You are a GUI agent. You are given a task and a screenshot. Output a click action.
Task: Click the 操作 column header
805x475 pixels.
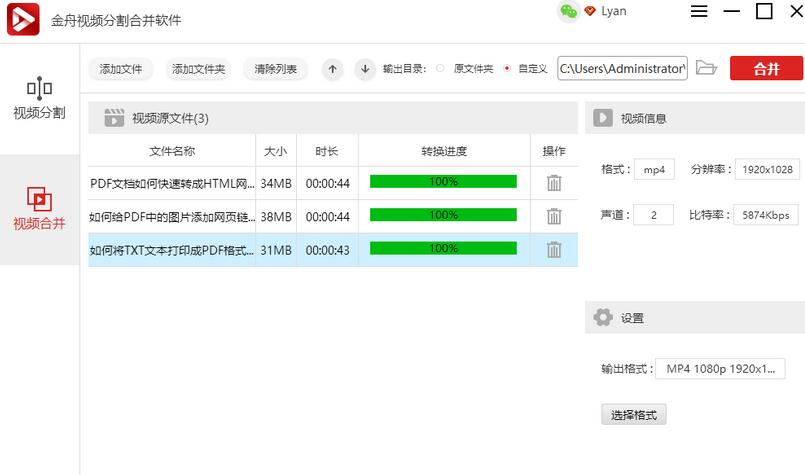pyautogui.click(x=554, y=151)
